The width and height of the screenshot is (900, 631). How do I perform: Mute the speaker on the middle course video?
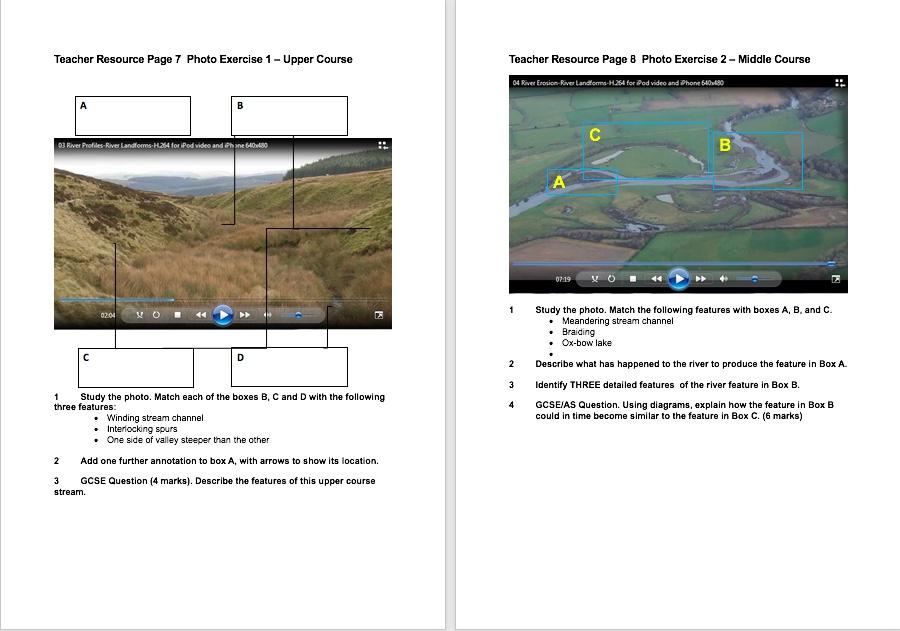pyautogui.click(x=724, y=279)
